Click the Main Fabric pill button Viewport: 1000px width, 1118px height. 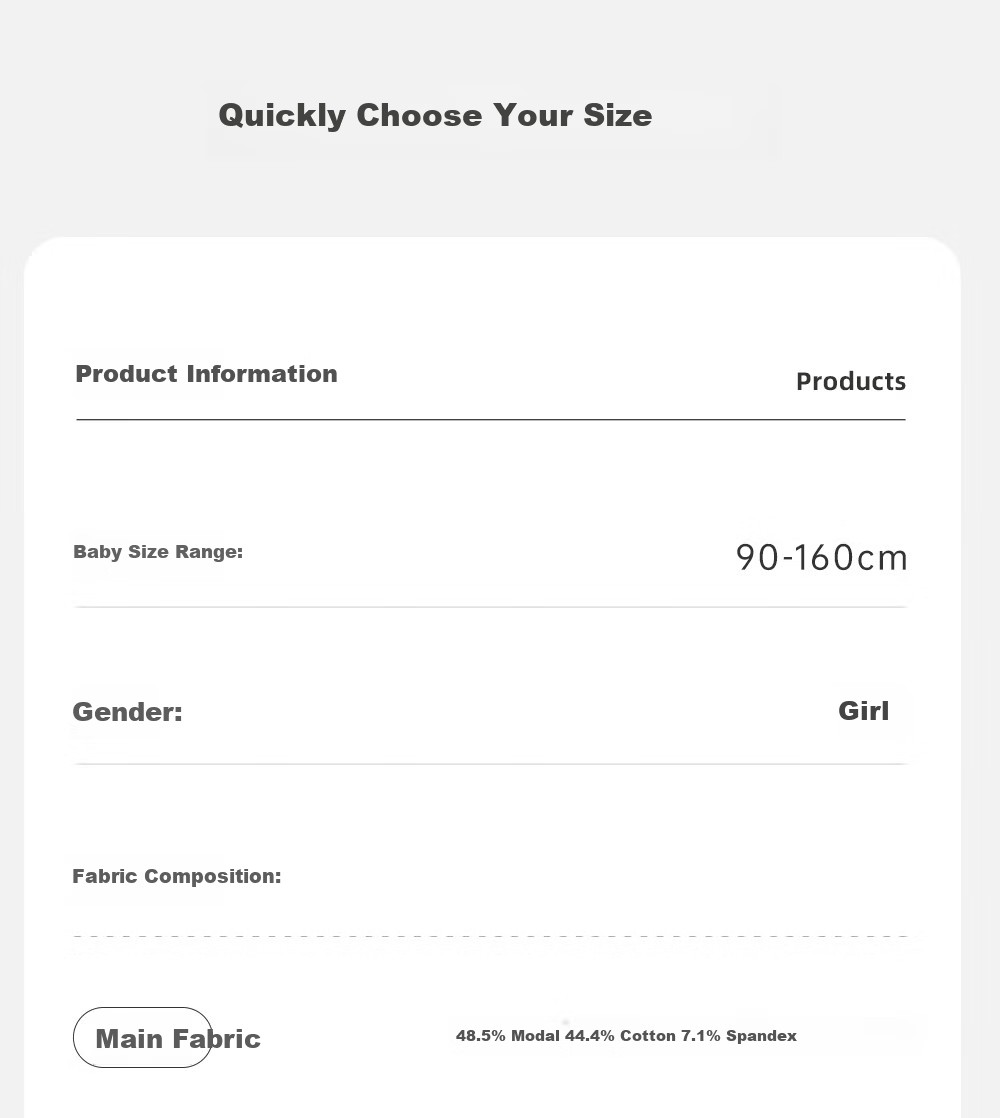tap(143, 1037)
